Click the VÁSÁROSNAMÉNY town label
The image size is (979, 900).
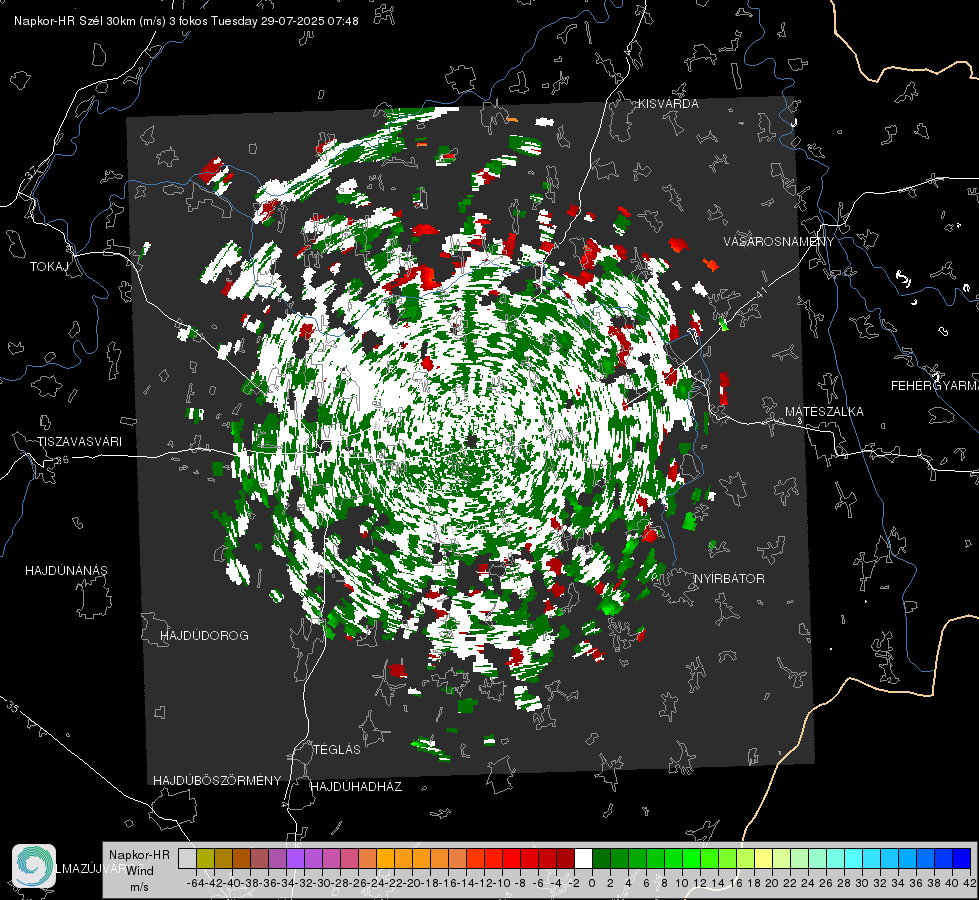(779, 242)
